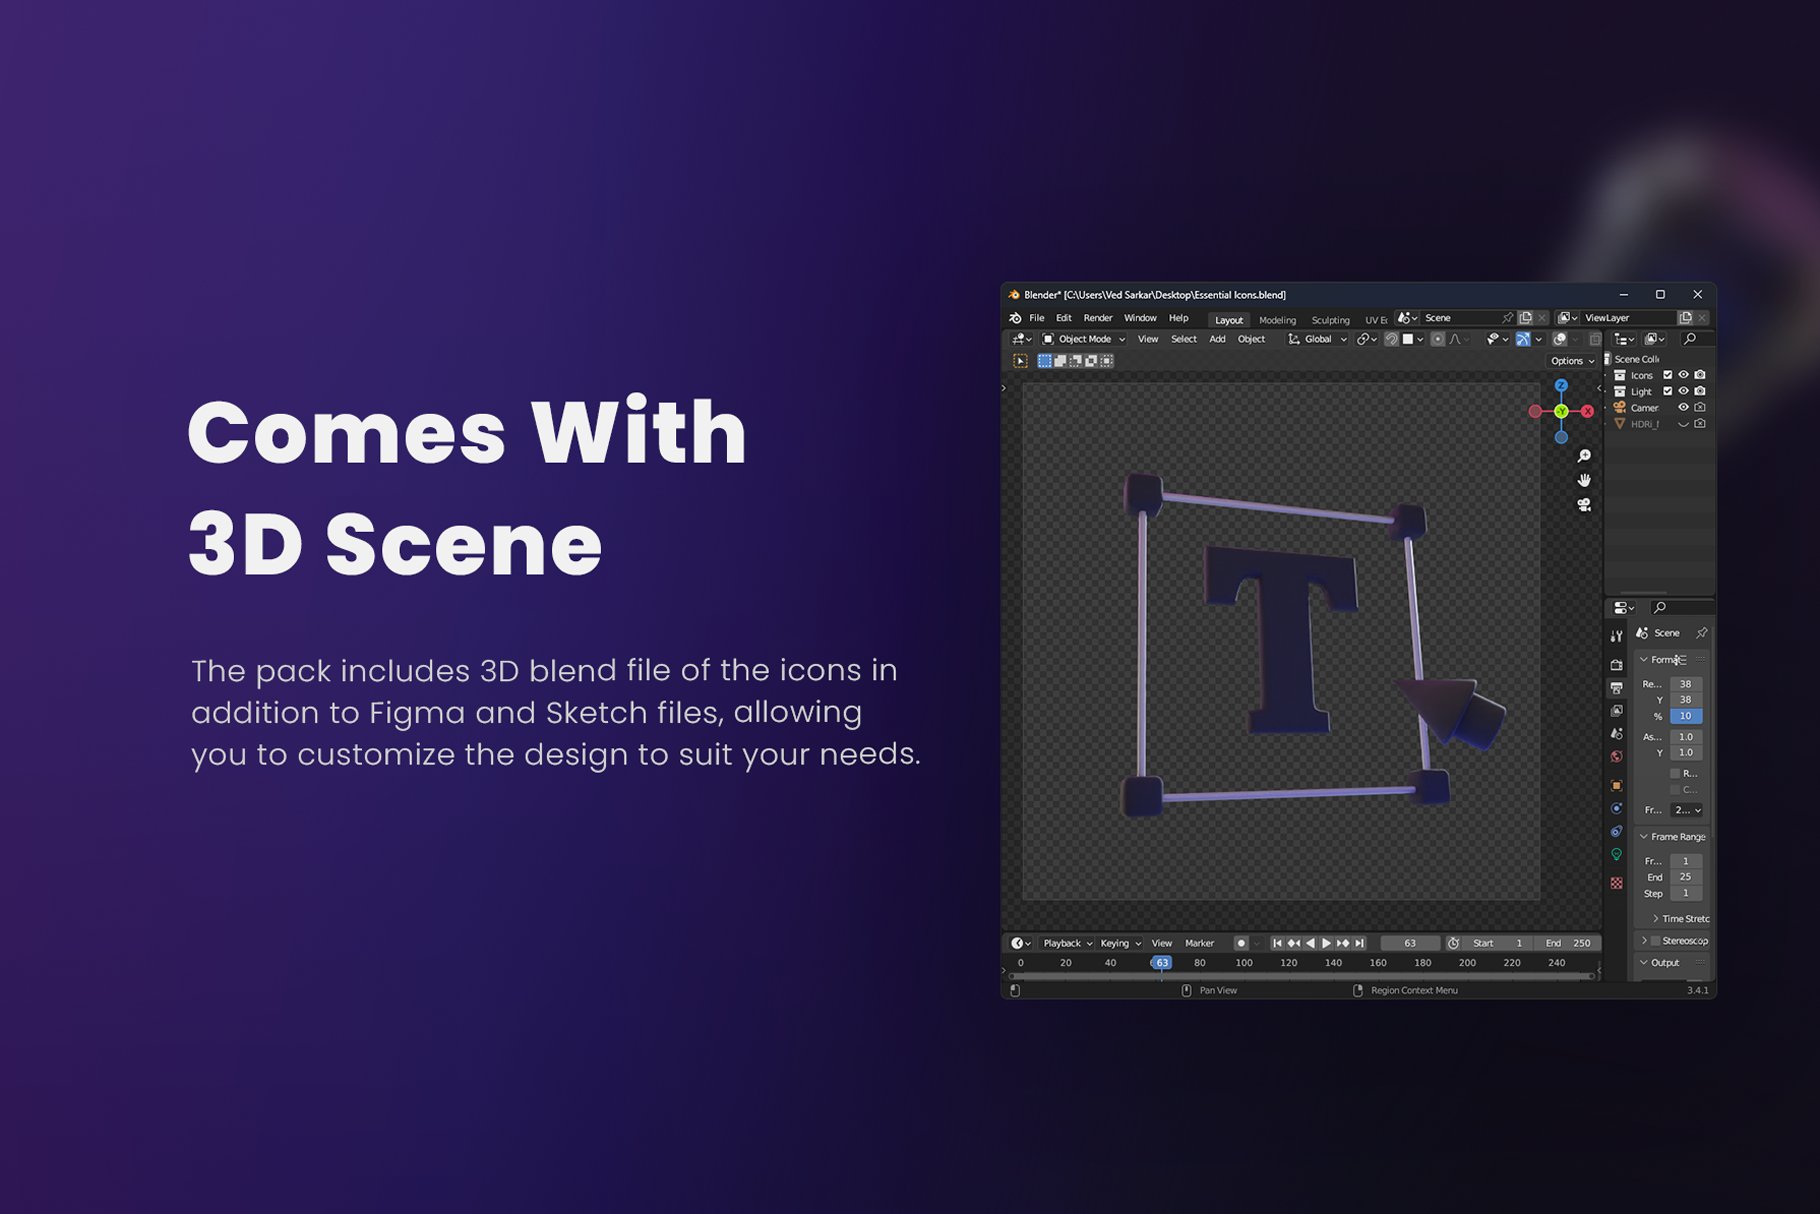
Task: Open the Frame Rate dropdown
Action: [x=1686, y=810]
